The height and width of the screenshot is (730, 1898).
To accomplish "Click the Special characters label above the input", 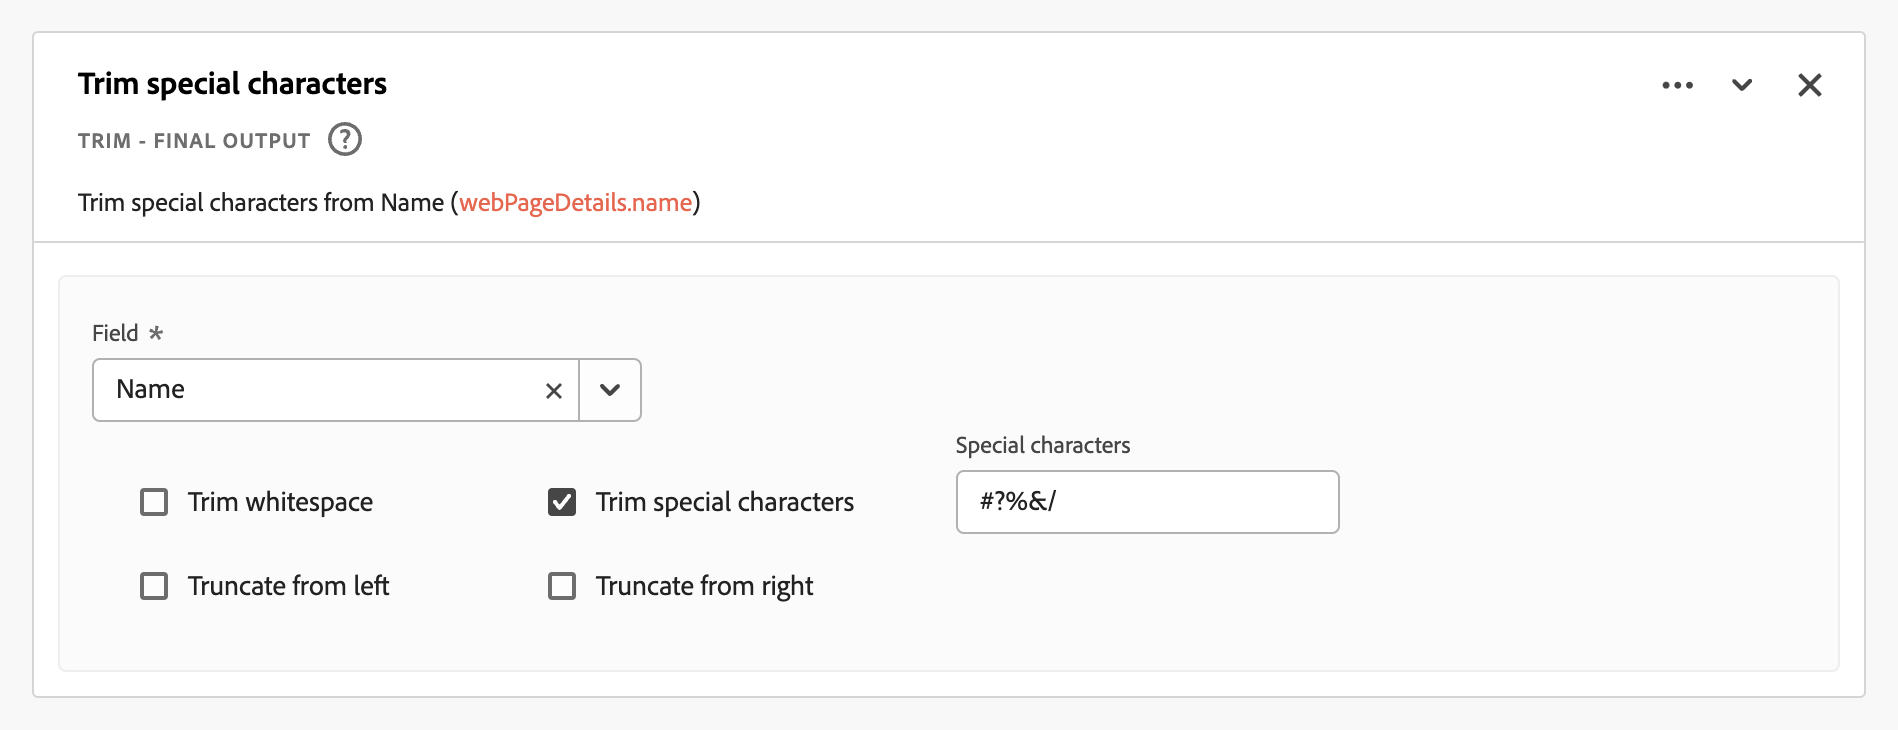I will [x=1042, y=445].
